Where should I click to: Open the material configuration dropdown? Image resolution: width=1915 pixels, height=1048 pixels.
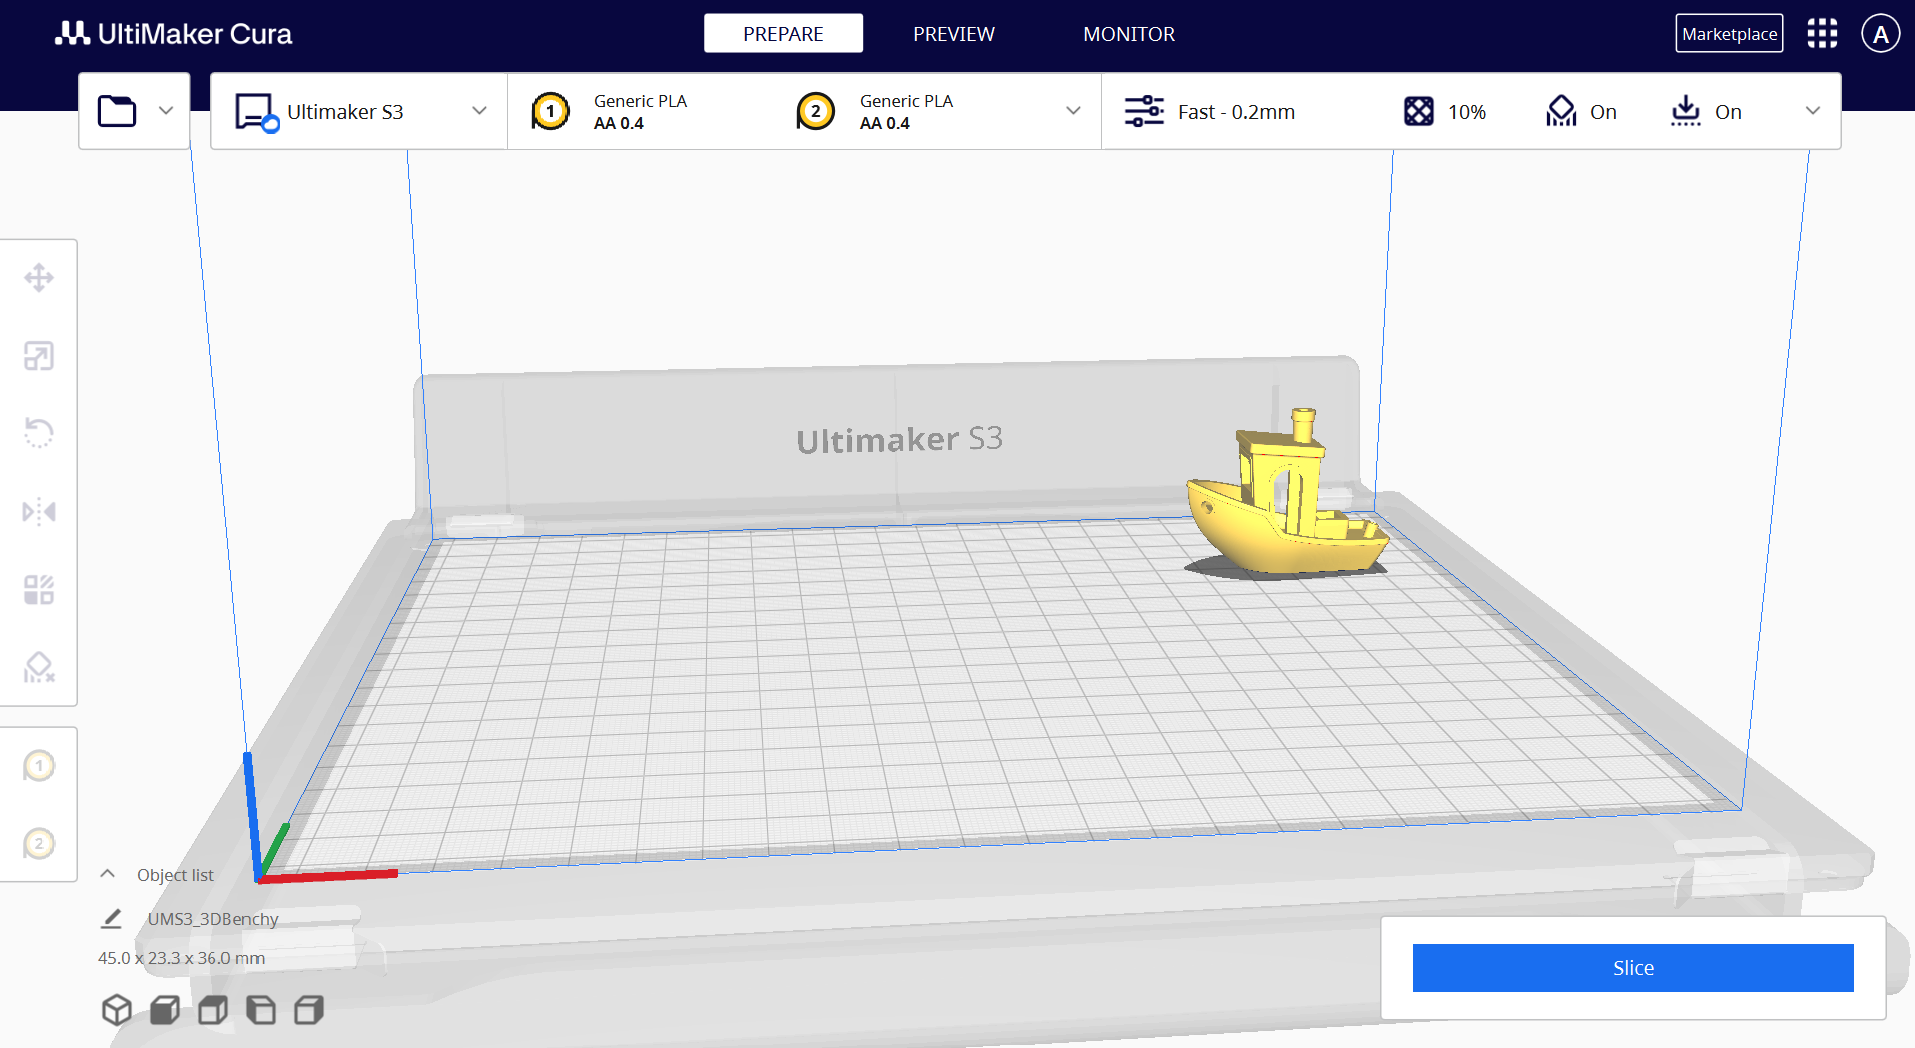[1073, 111]
